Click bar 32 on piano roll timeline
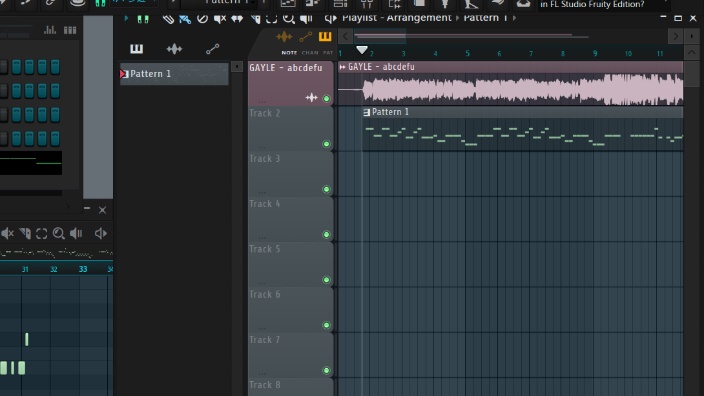This screenshot has height=396, width=704. 54,269
